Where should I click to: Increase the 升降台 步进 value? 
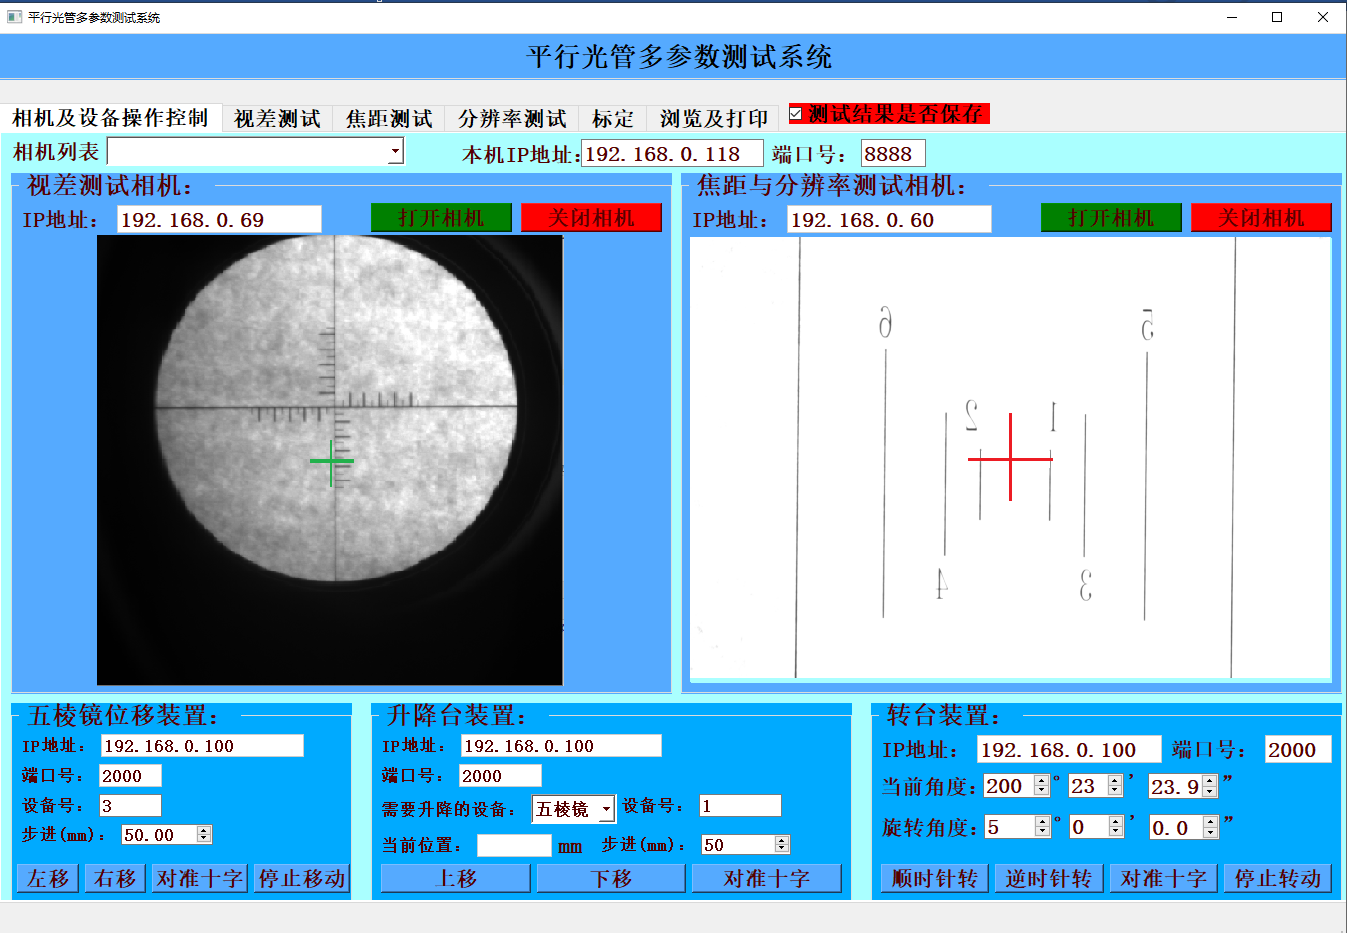pyautogui.click(x=782, y=840)
